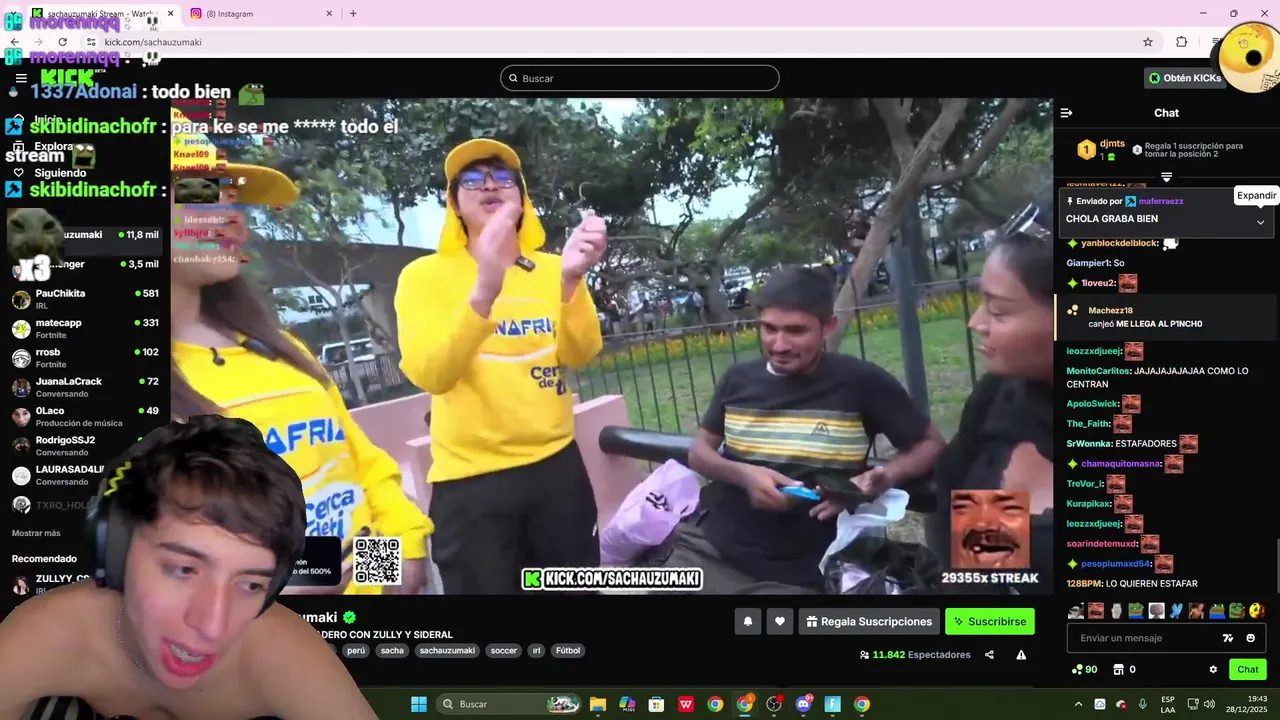Insert the blue bird quick emote
Image resolution: width=1280 pixels, height=720 pixels.
[x=1176, y=611]
